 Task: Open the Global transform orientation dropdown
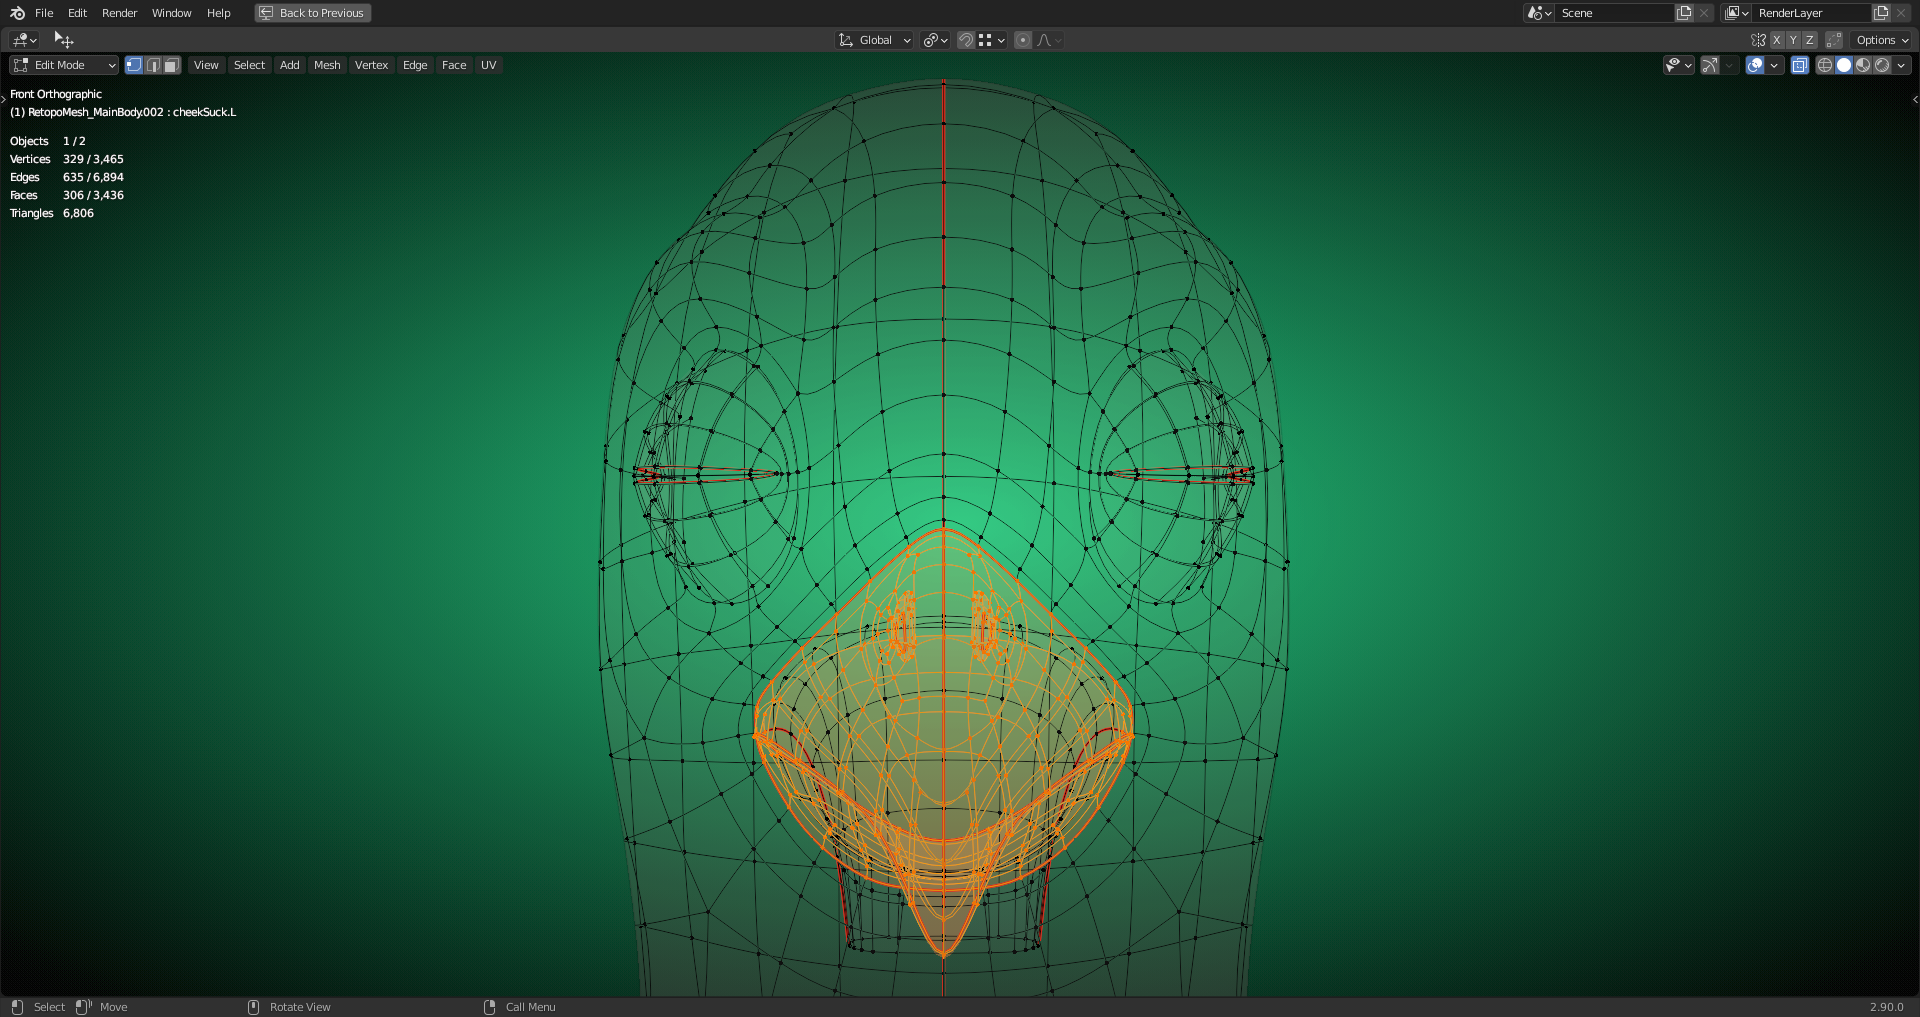coord(873,39)
